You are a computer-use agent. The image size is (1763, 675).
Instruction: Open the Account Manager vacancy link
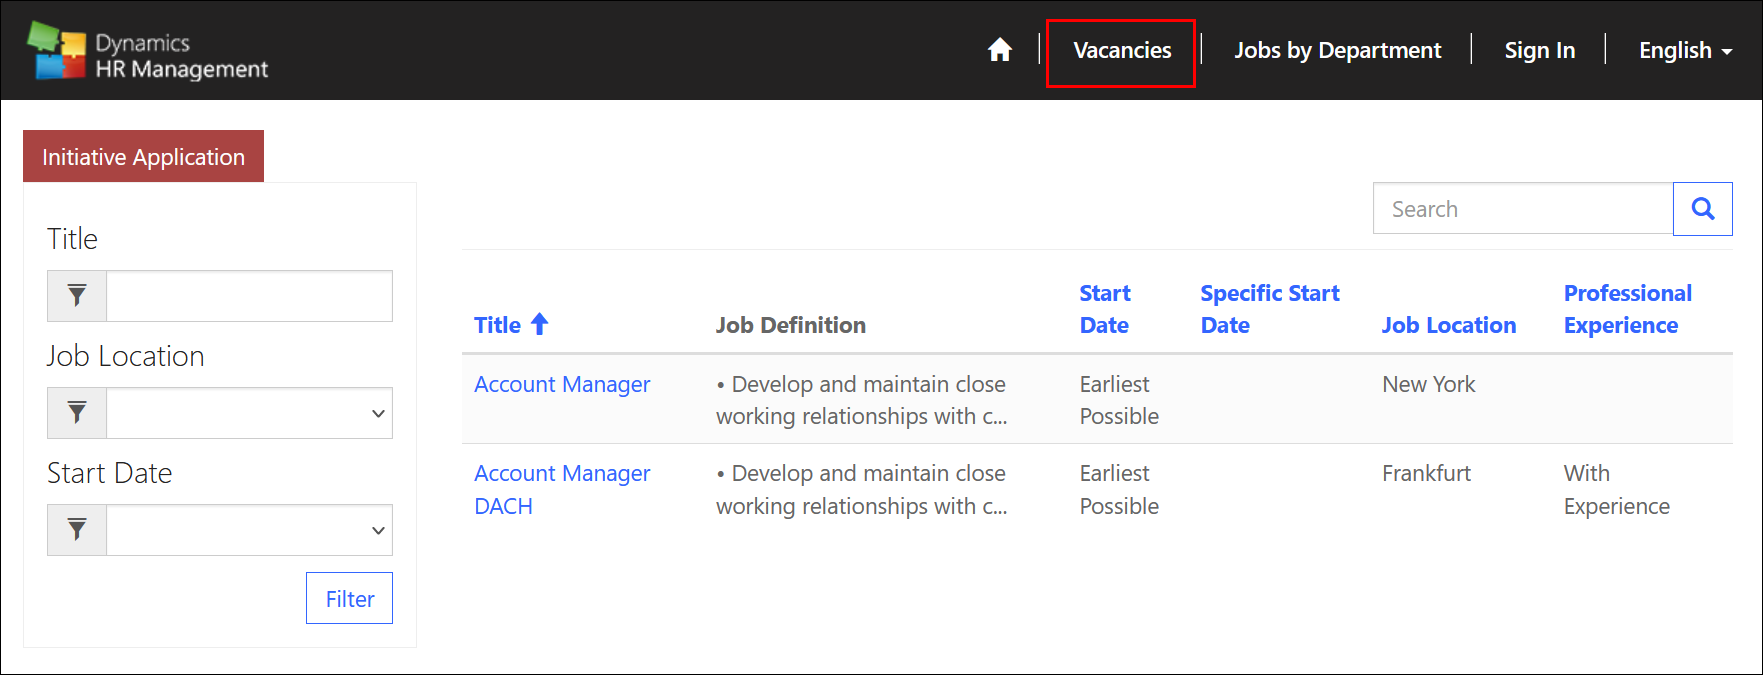tap(562, 384)
